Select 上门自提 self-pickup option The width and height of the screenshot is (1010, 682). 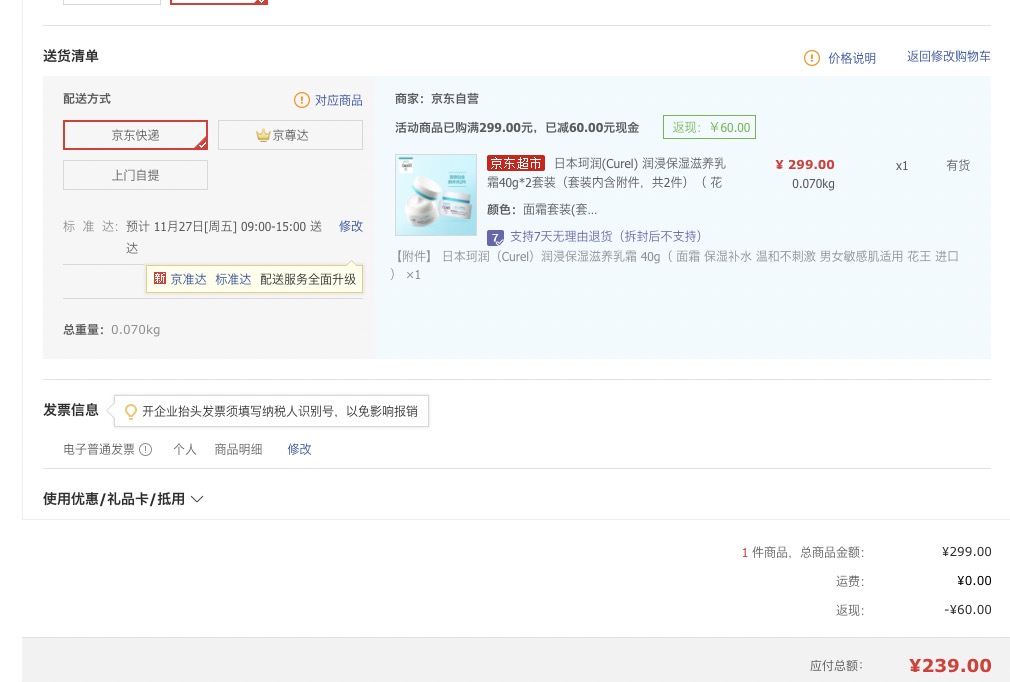(x=135, y=175)
